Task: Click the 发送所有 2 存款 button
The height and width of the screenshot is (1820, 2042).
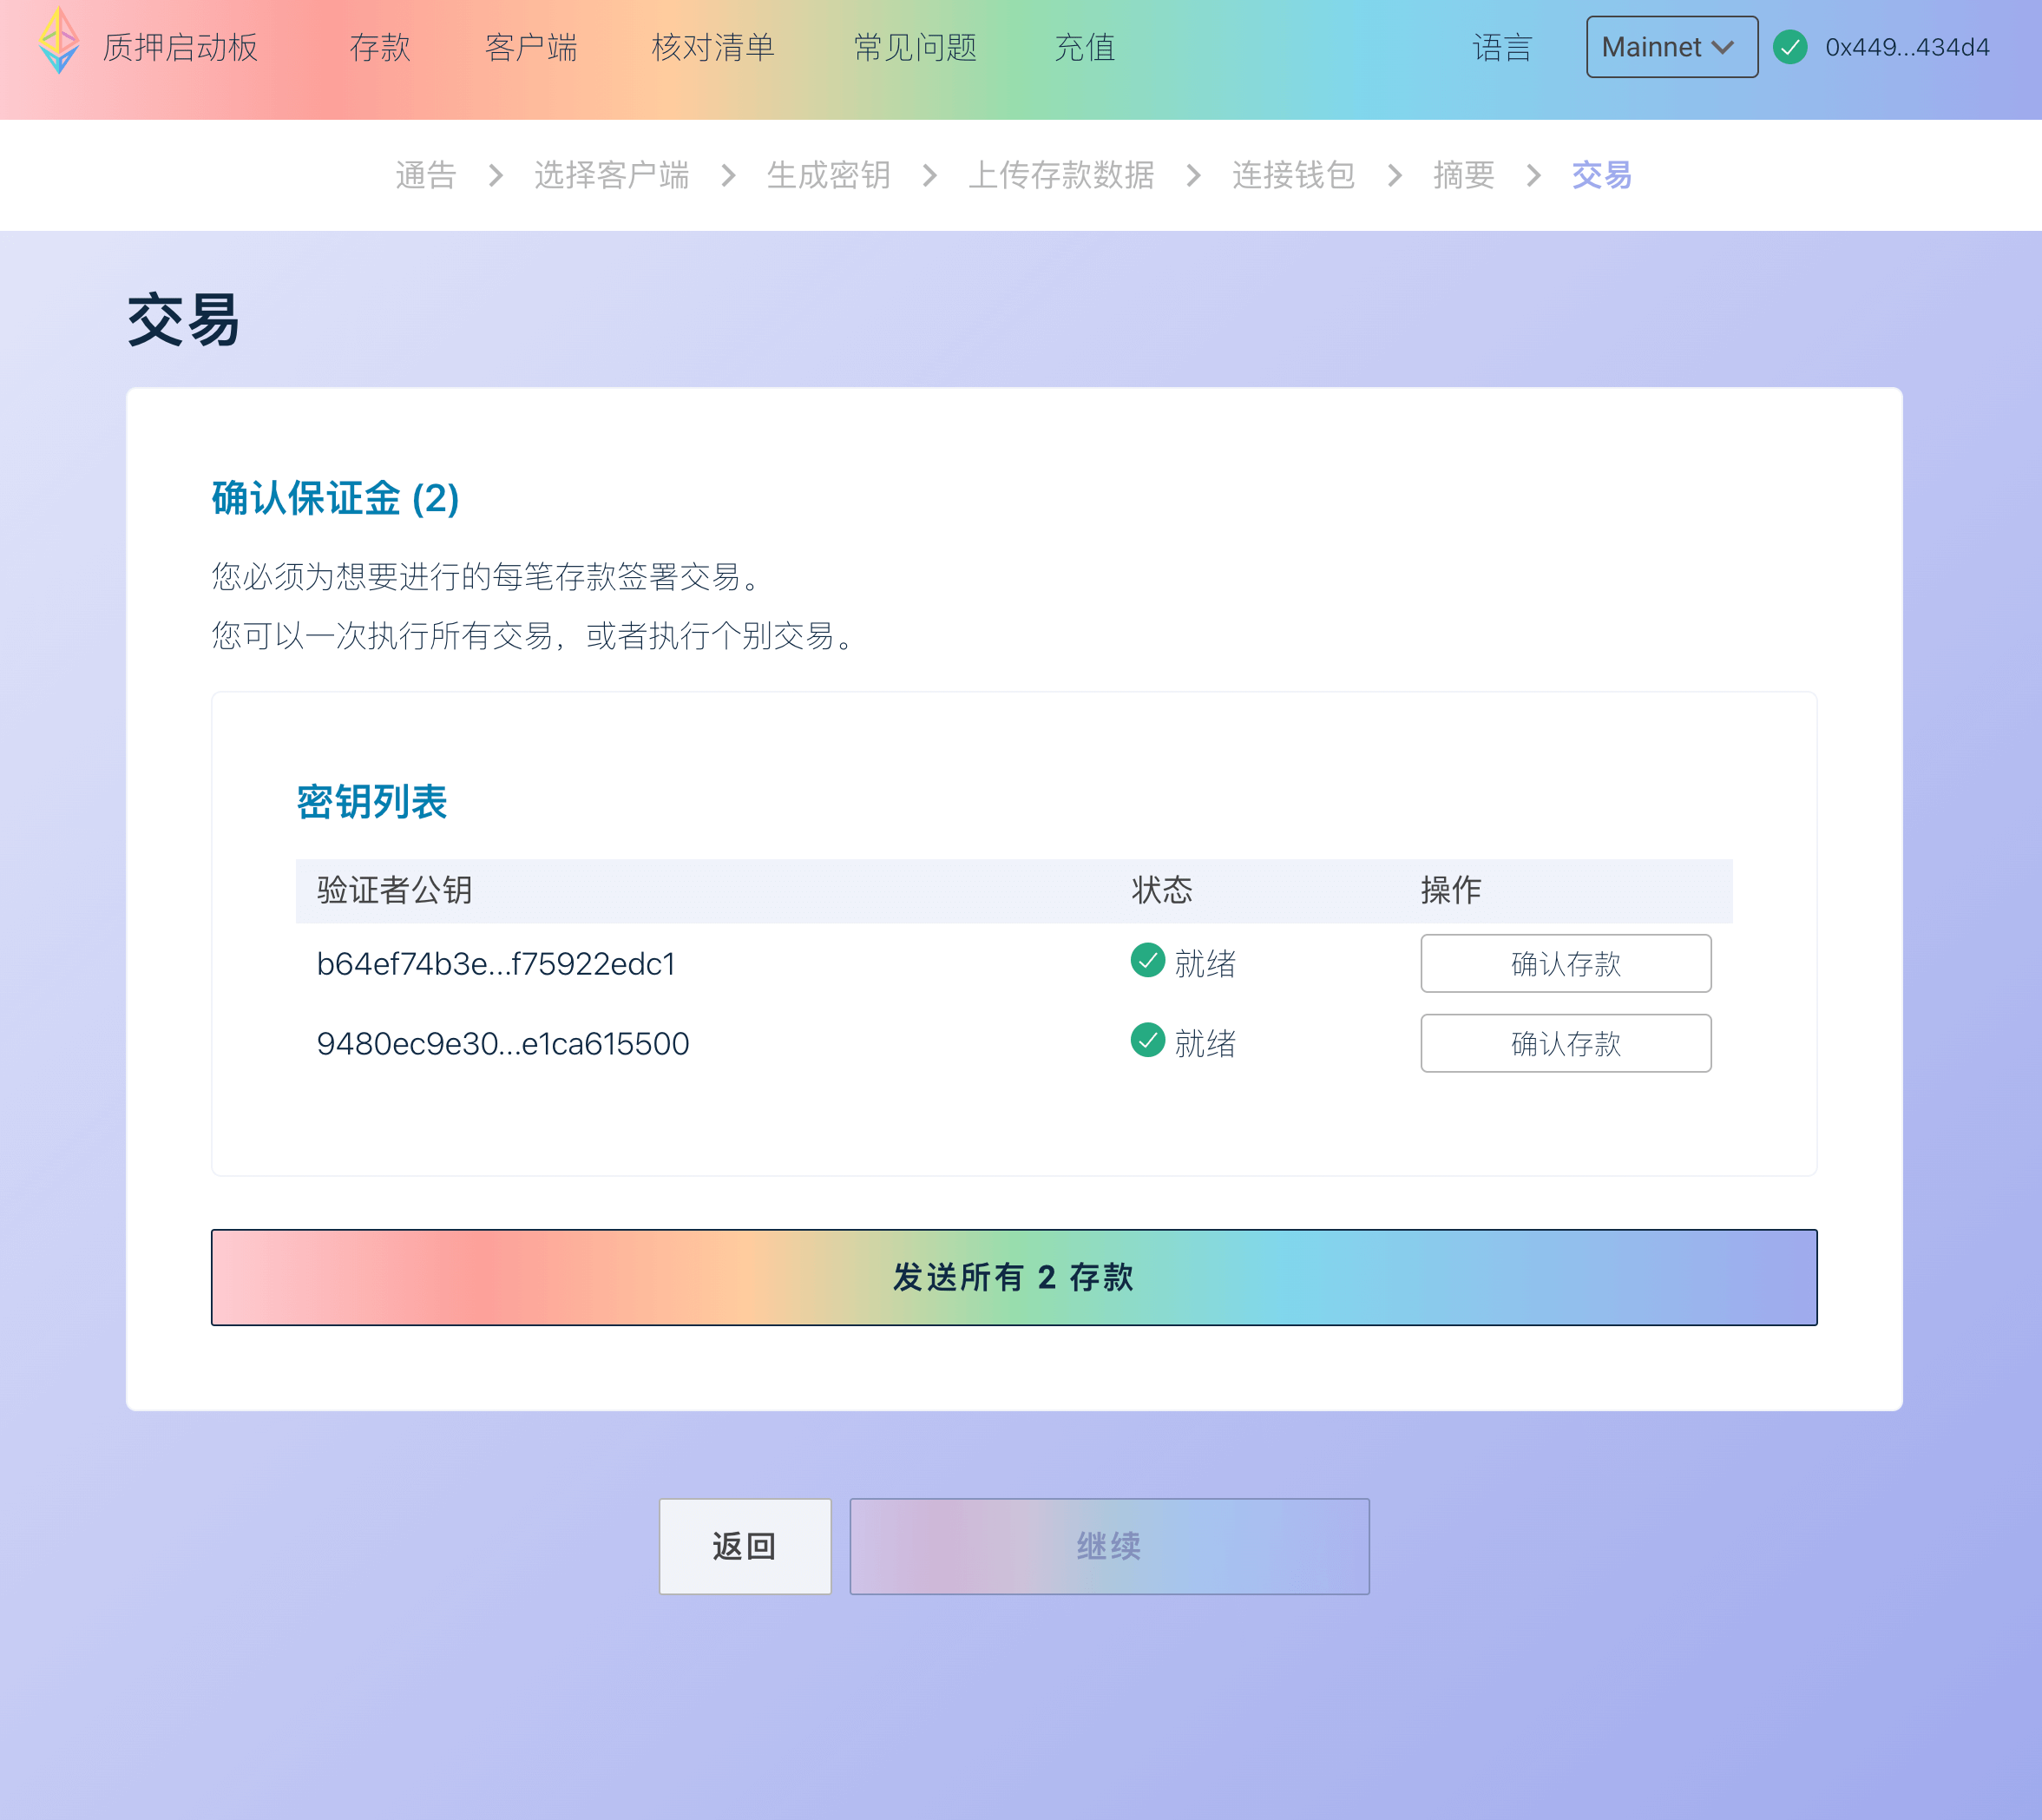Action: tap(1014, 1277)
